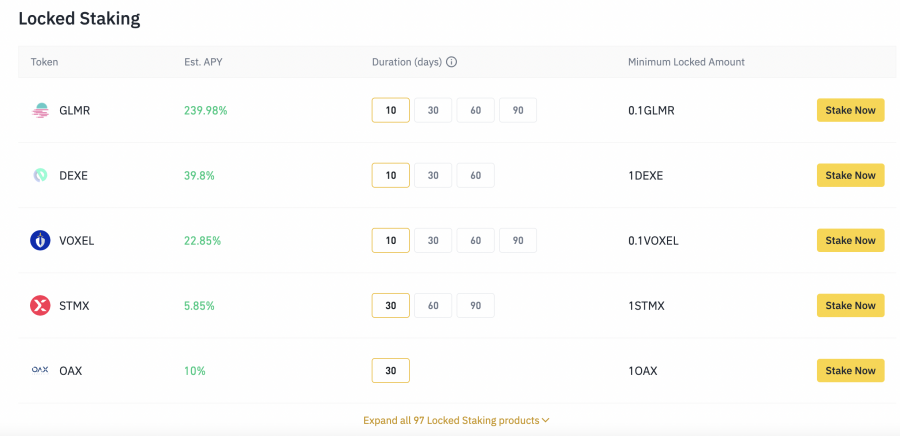Click the OAX token icon
This screenshot has width=900, height=436.
click(40, 370)
